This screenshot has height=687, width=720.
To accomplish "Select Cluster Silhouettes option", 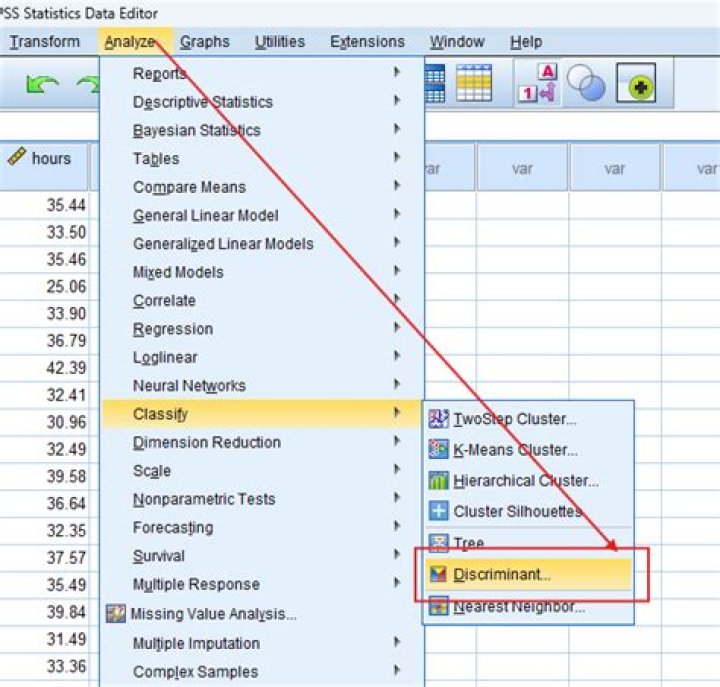I will [529, 511].
